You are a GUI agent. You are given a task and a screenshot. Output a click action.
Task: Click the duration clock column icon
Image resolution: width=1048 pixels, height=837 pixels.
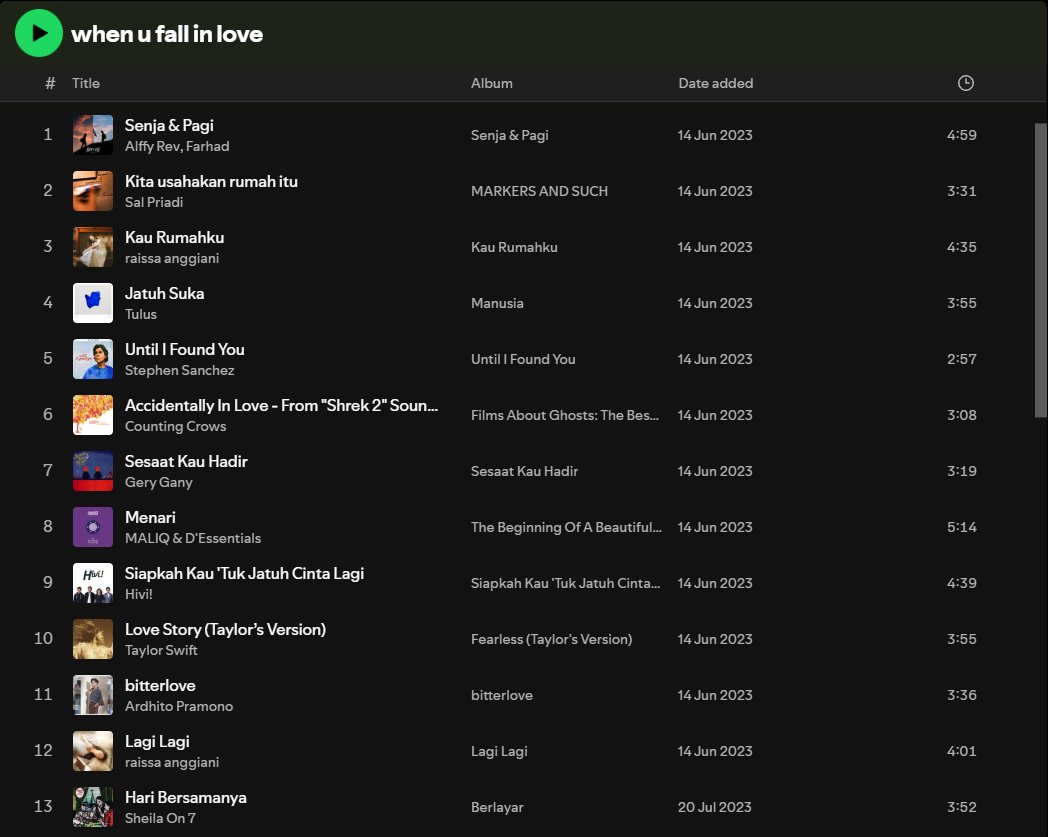point(965,83)
